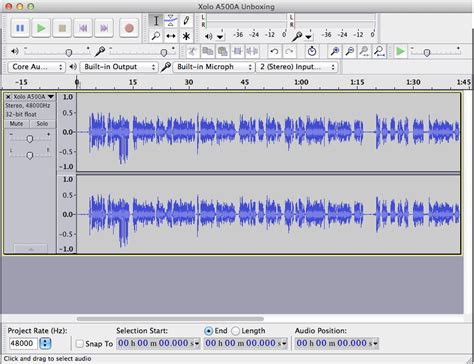Select the End radio button
Image resolution: width=474 pixels, height=364 pixels.
click(209, 331)
